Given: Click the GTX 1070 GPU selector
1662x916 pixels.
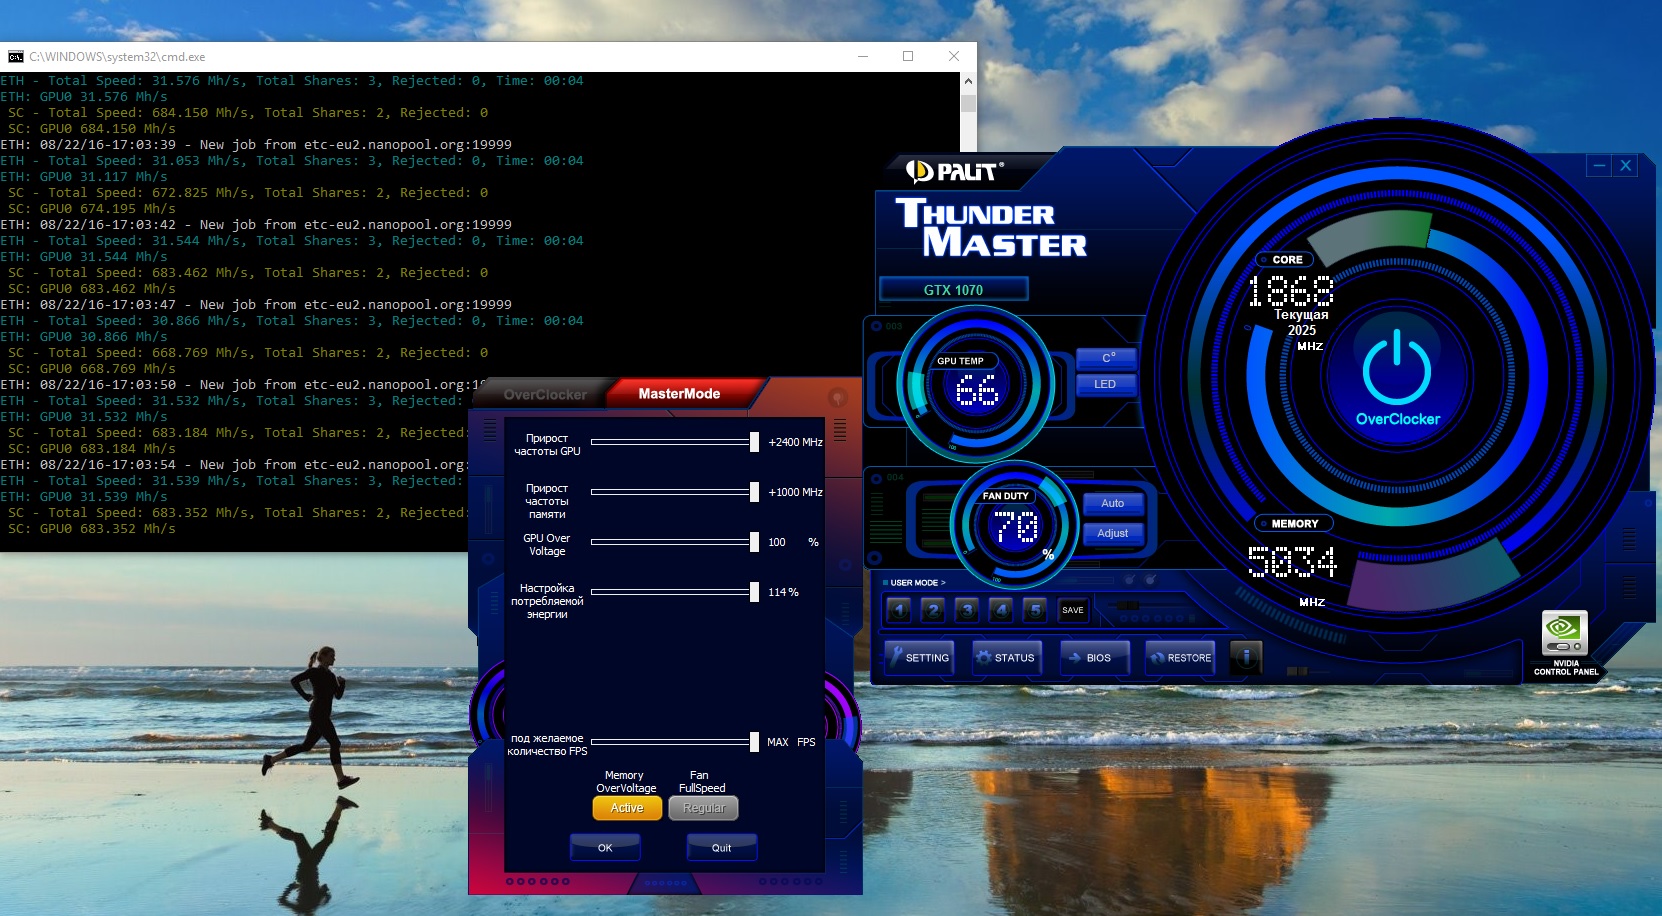Looking at the screenshot, I should click(x=953, y=290).
